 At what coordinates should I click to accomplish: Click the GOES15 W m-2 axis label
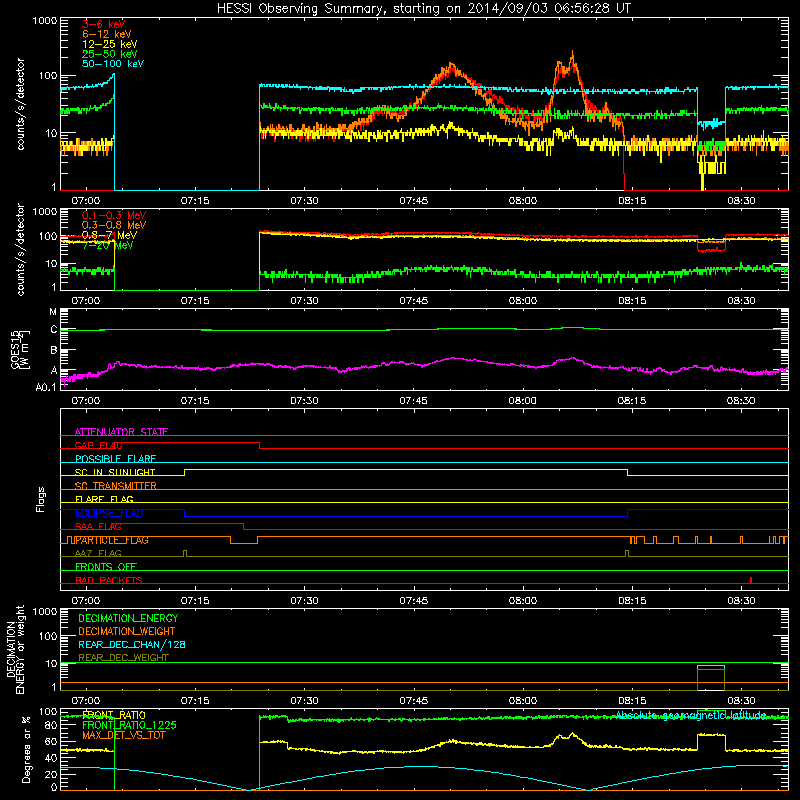tap(20, 350)
